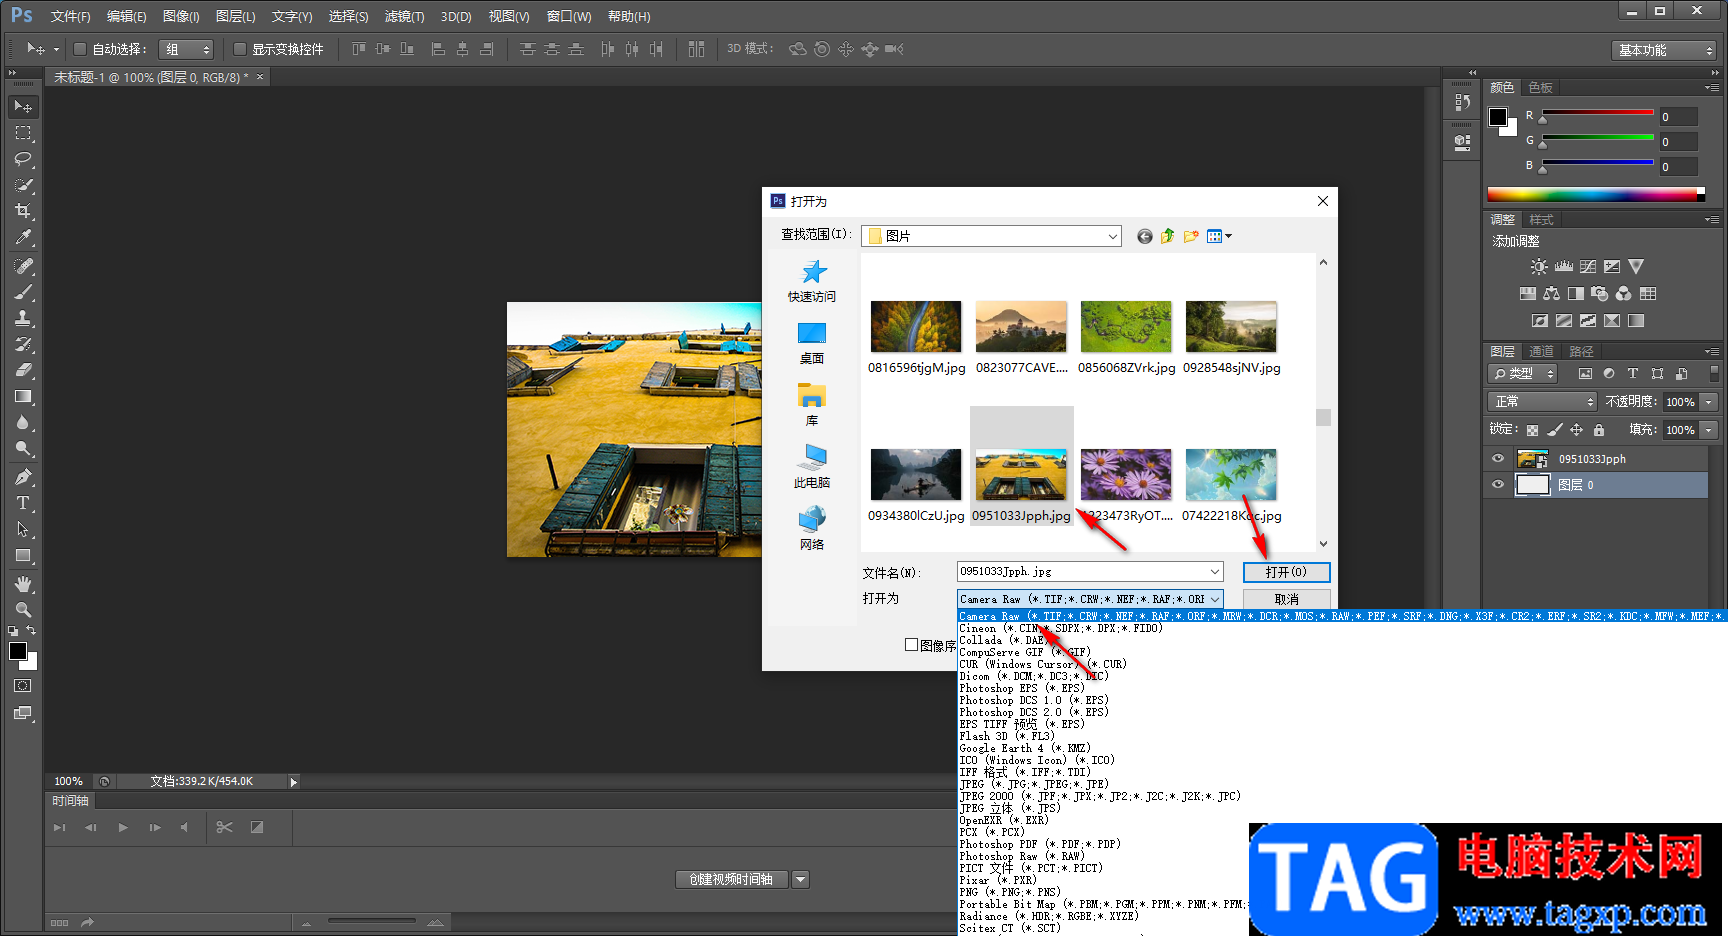The height and width of the screenshot is (936, 1728).
Task: Choose the Type tool
Action: 23,503
